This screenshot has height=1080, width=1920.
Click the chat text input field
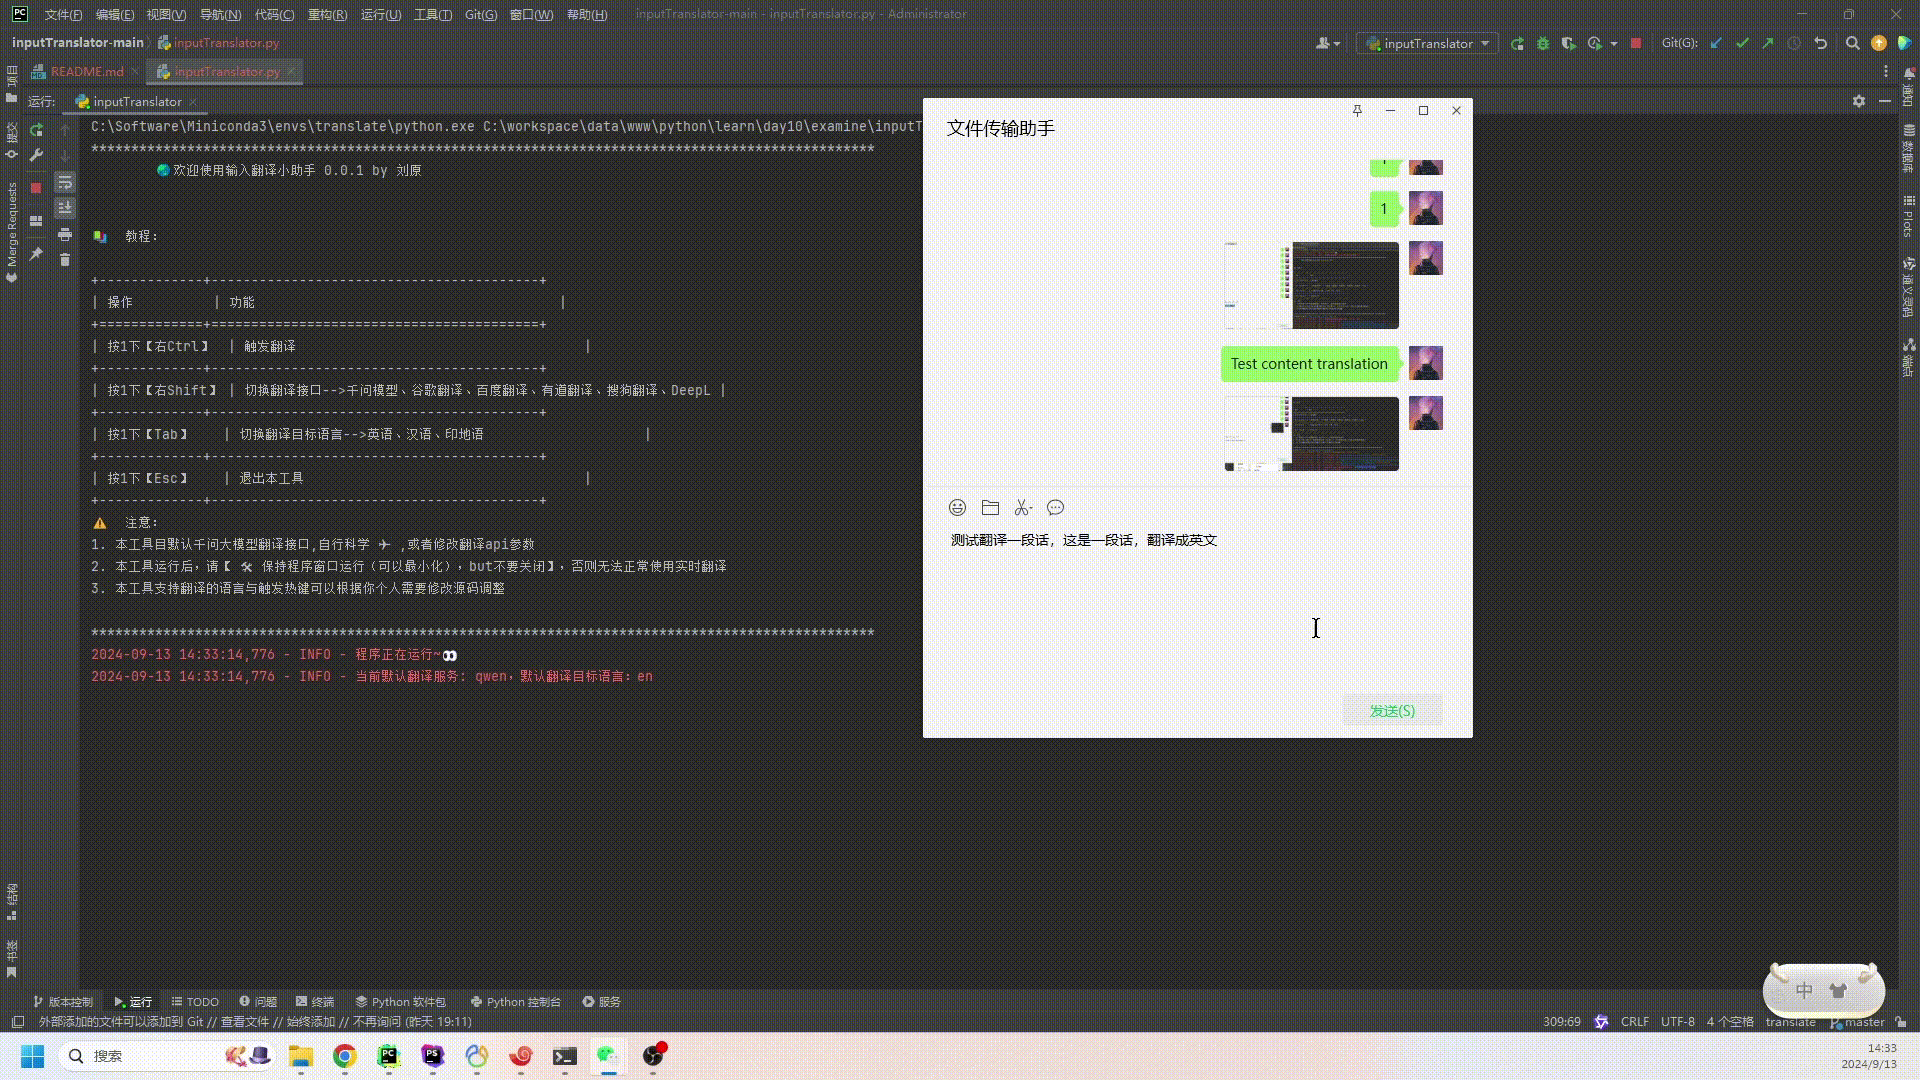[1197, 607]
